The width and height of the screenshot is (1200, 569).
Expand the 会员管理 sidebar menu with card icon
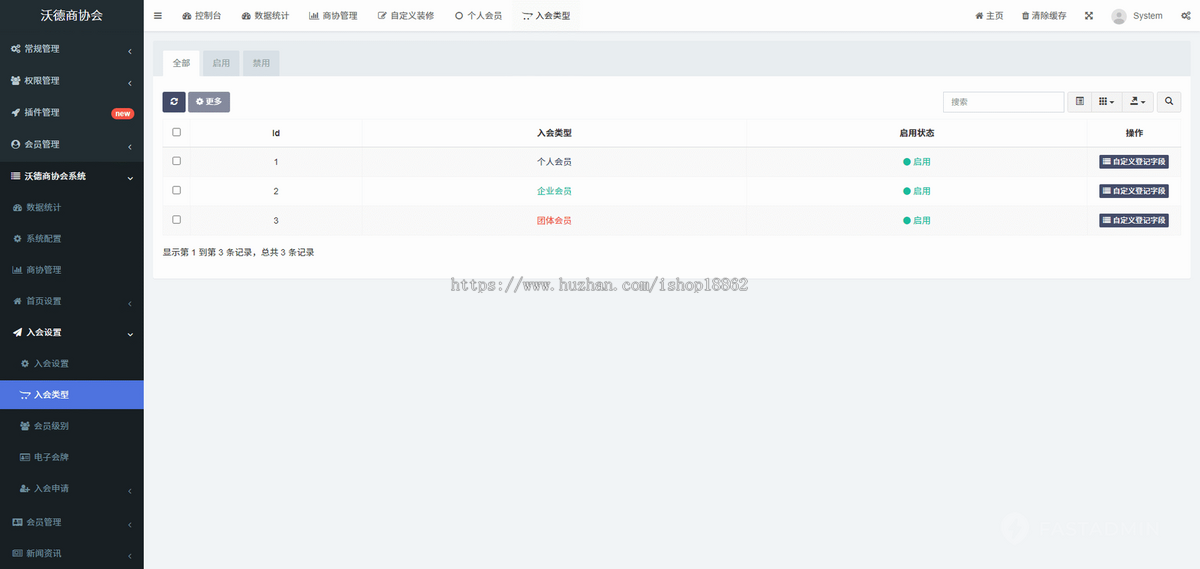(72, 522)
